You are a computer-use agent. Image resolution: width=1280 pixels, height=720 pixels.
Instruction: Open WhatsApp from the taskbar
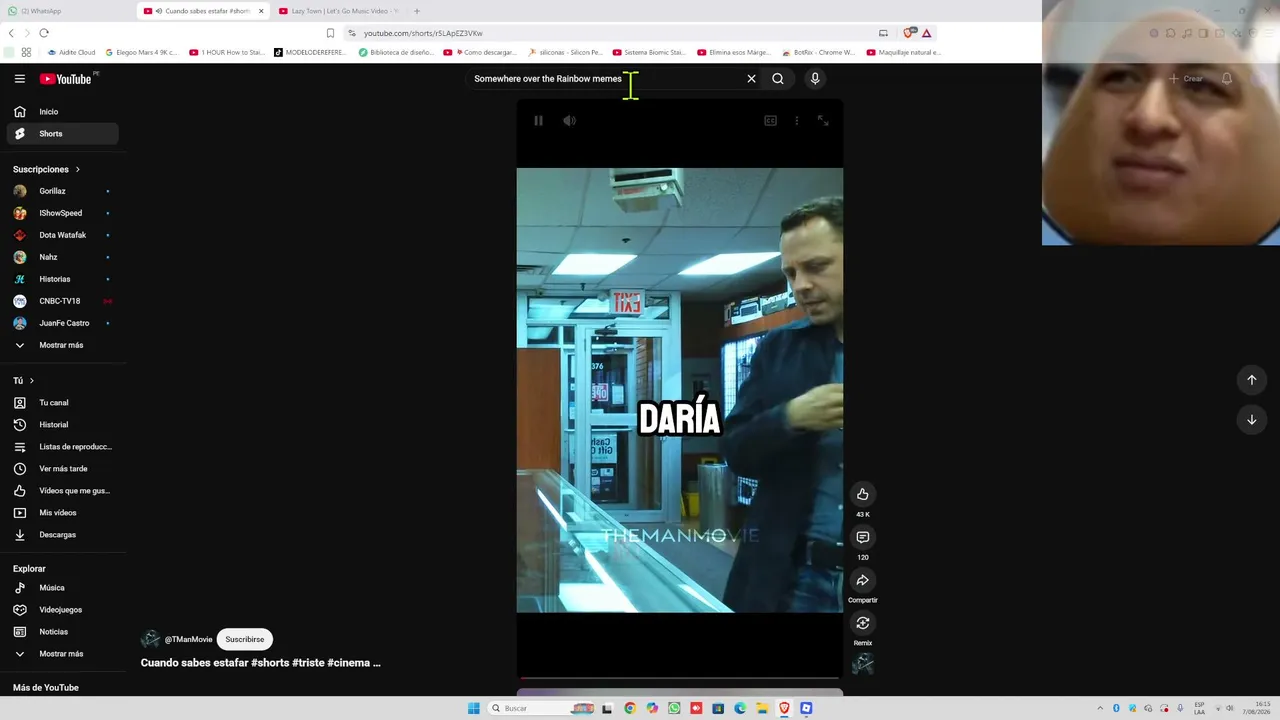(x=674, y=708)
